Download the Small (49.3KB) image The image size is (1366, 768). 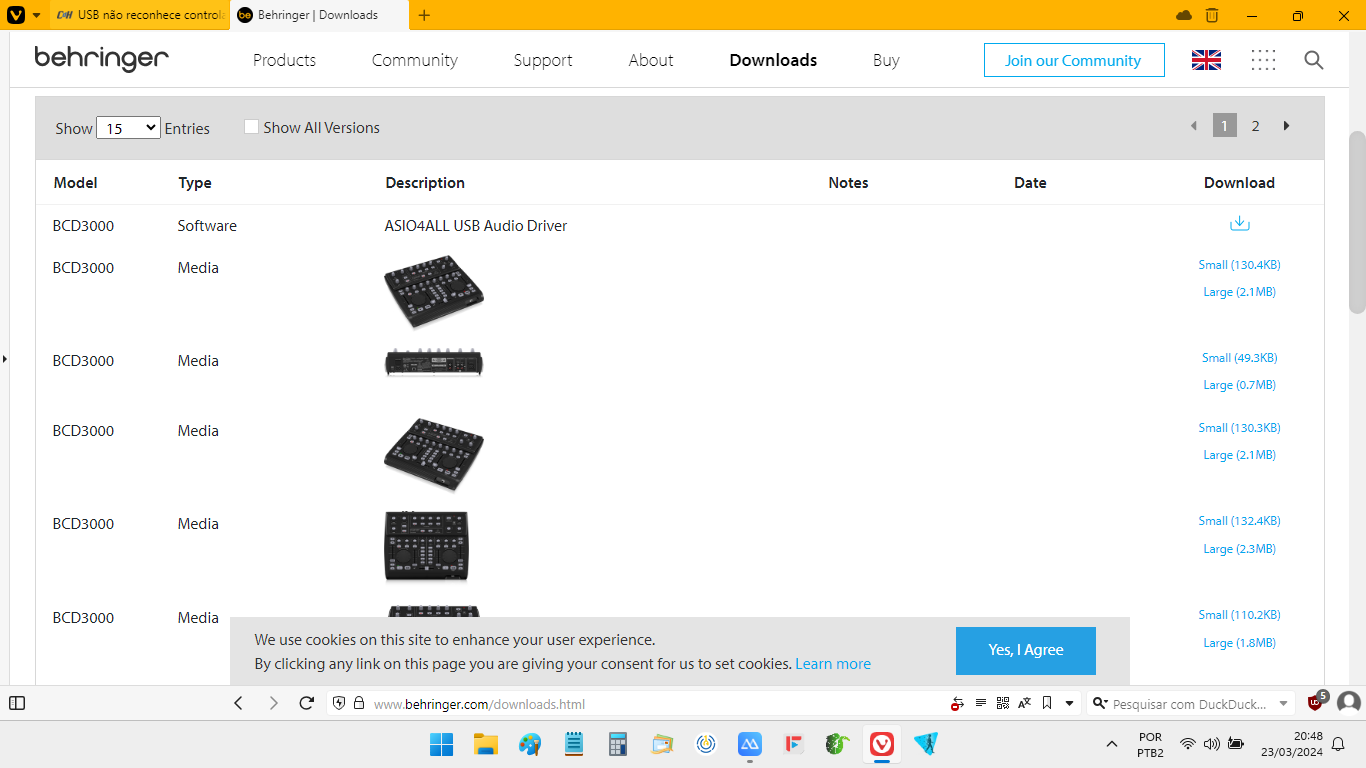tap(1239, 357)
